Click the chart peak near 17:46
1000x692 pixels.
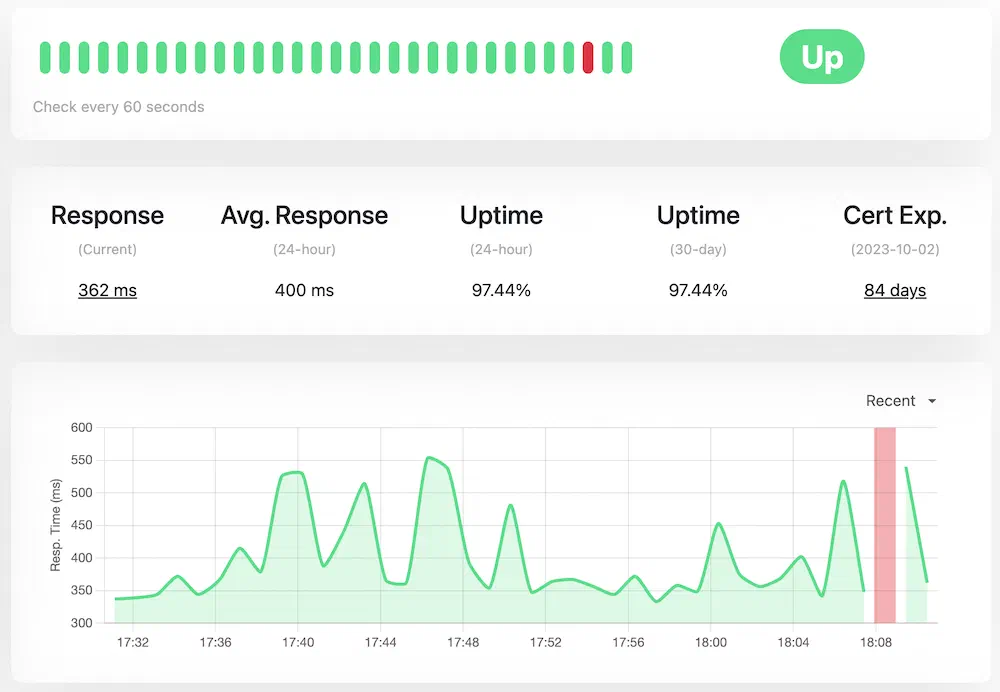(429, 457)
